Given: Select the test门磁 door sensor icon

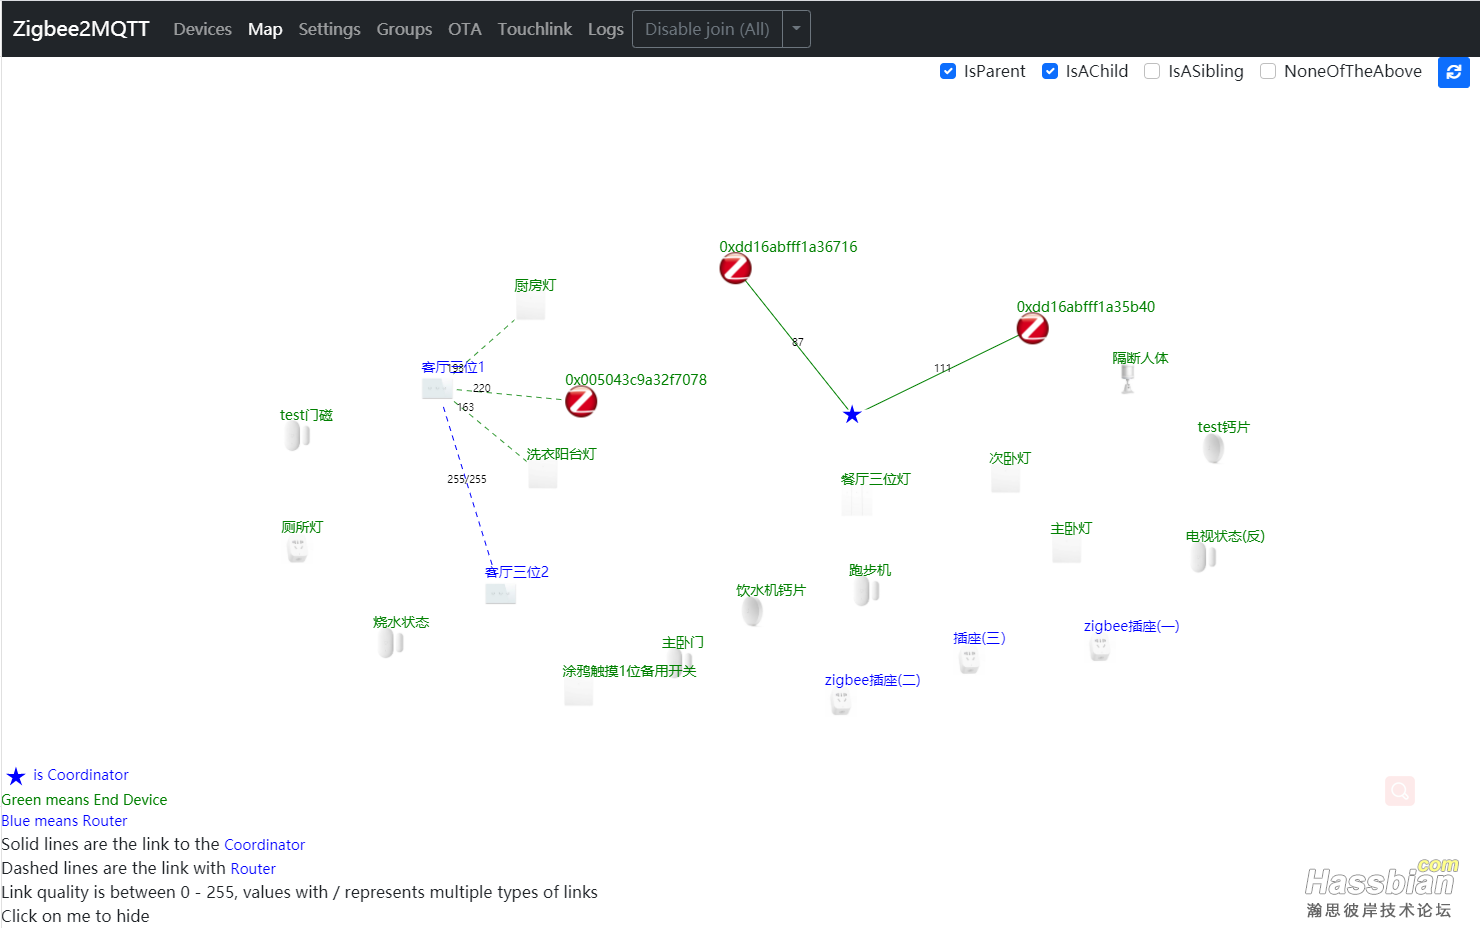Looking at the screenshot, I should click(x=297, y=436).
